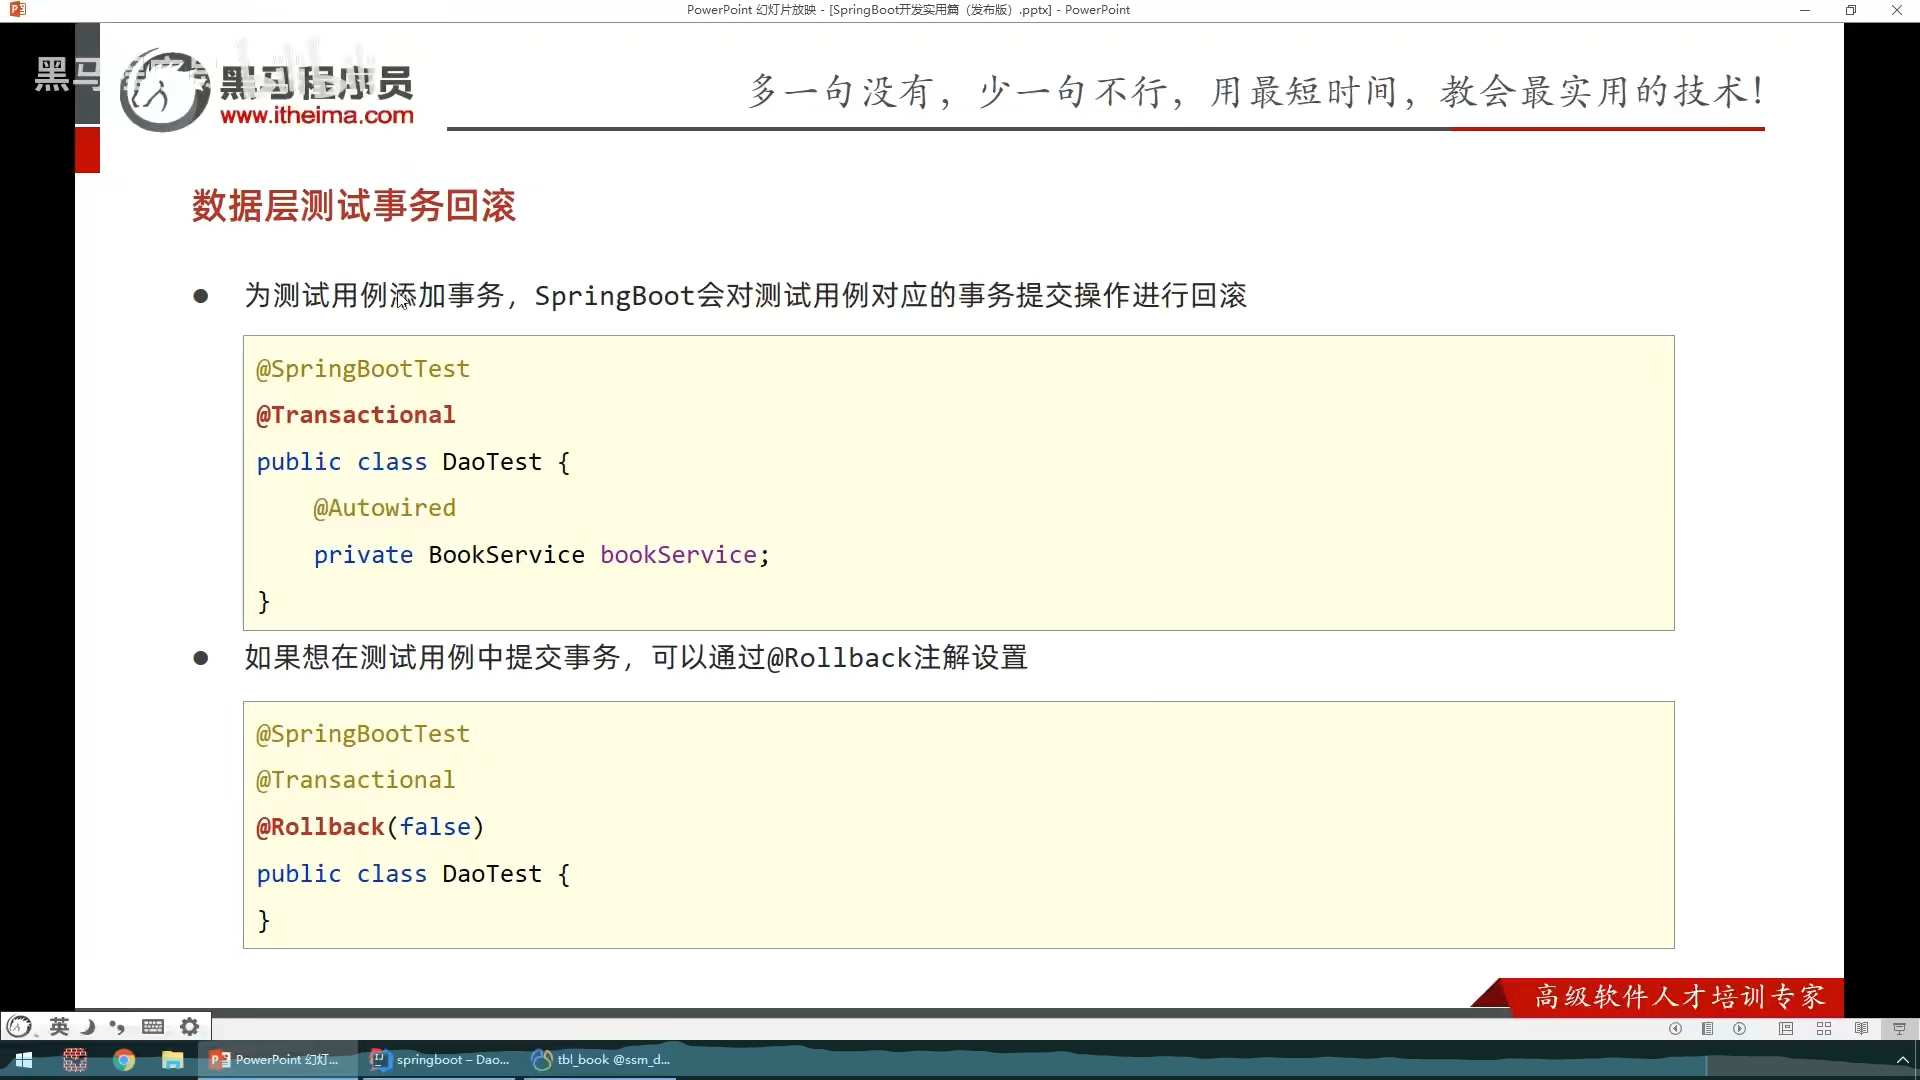
Task: Expand hidden system tray icons chevron
Action: [x=1902, y=1060]
